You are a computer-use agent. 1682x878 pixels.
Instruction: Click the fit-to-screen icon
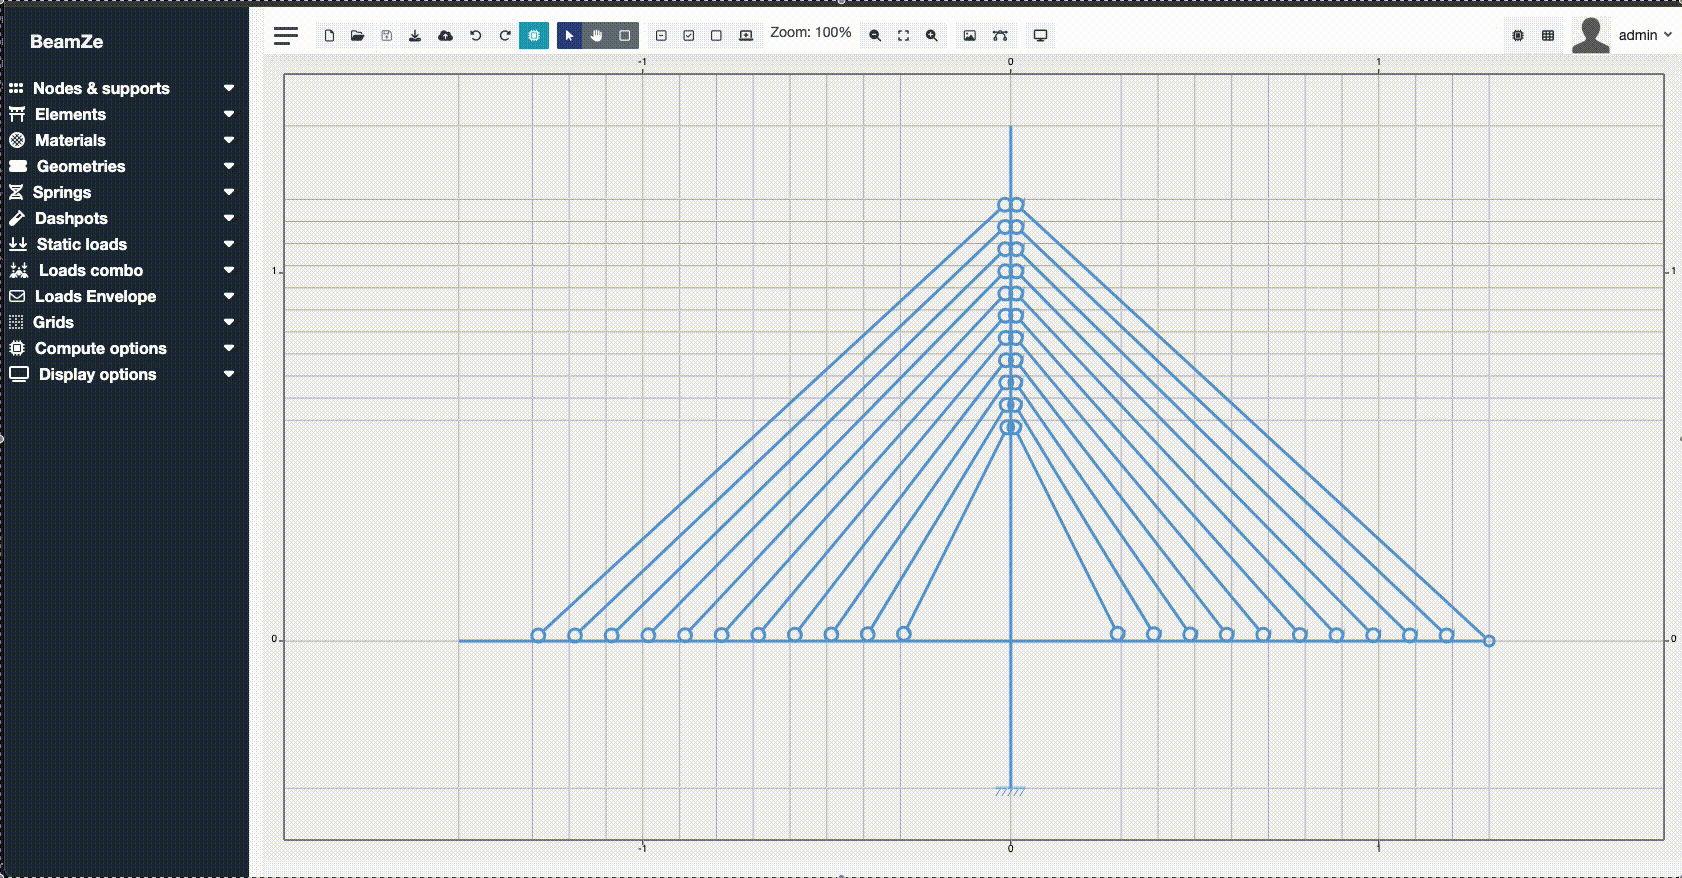tap(903, 36)
